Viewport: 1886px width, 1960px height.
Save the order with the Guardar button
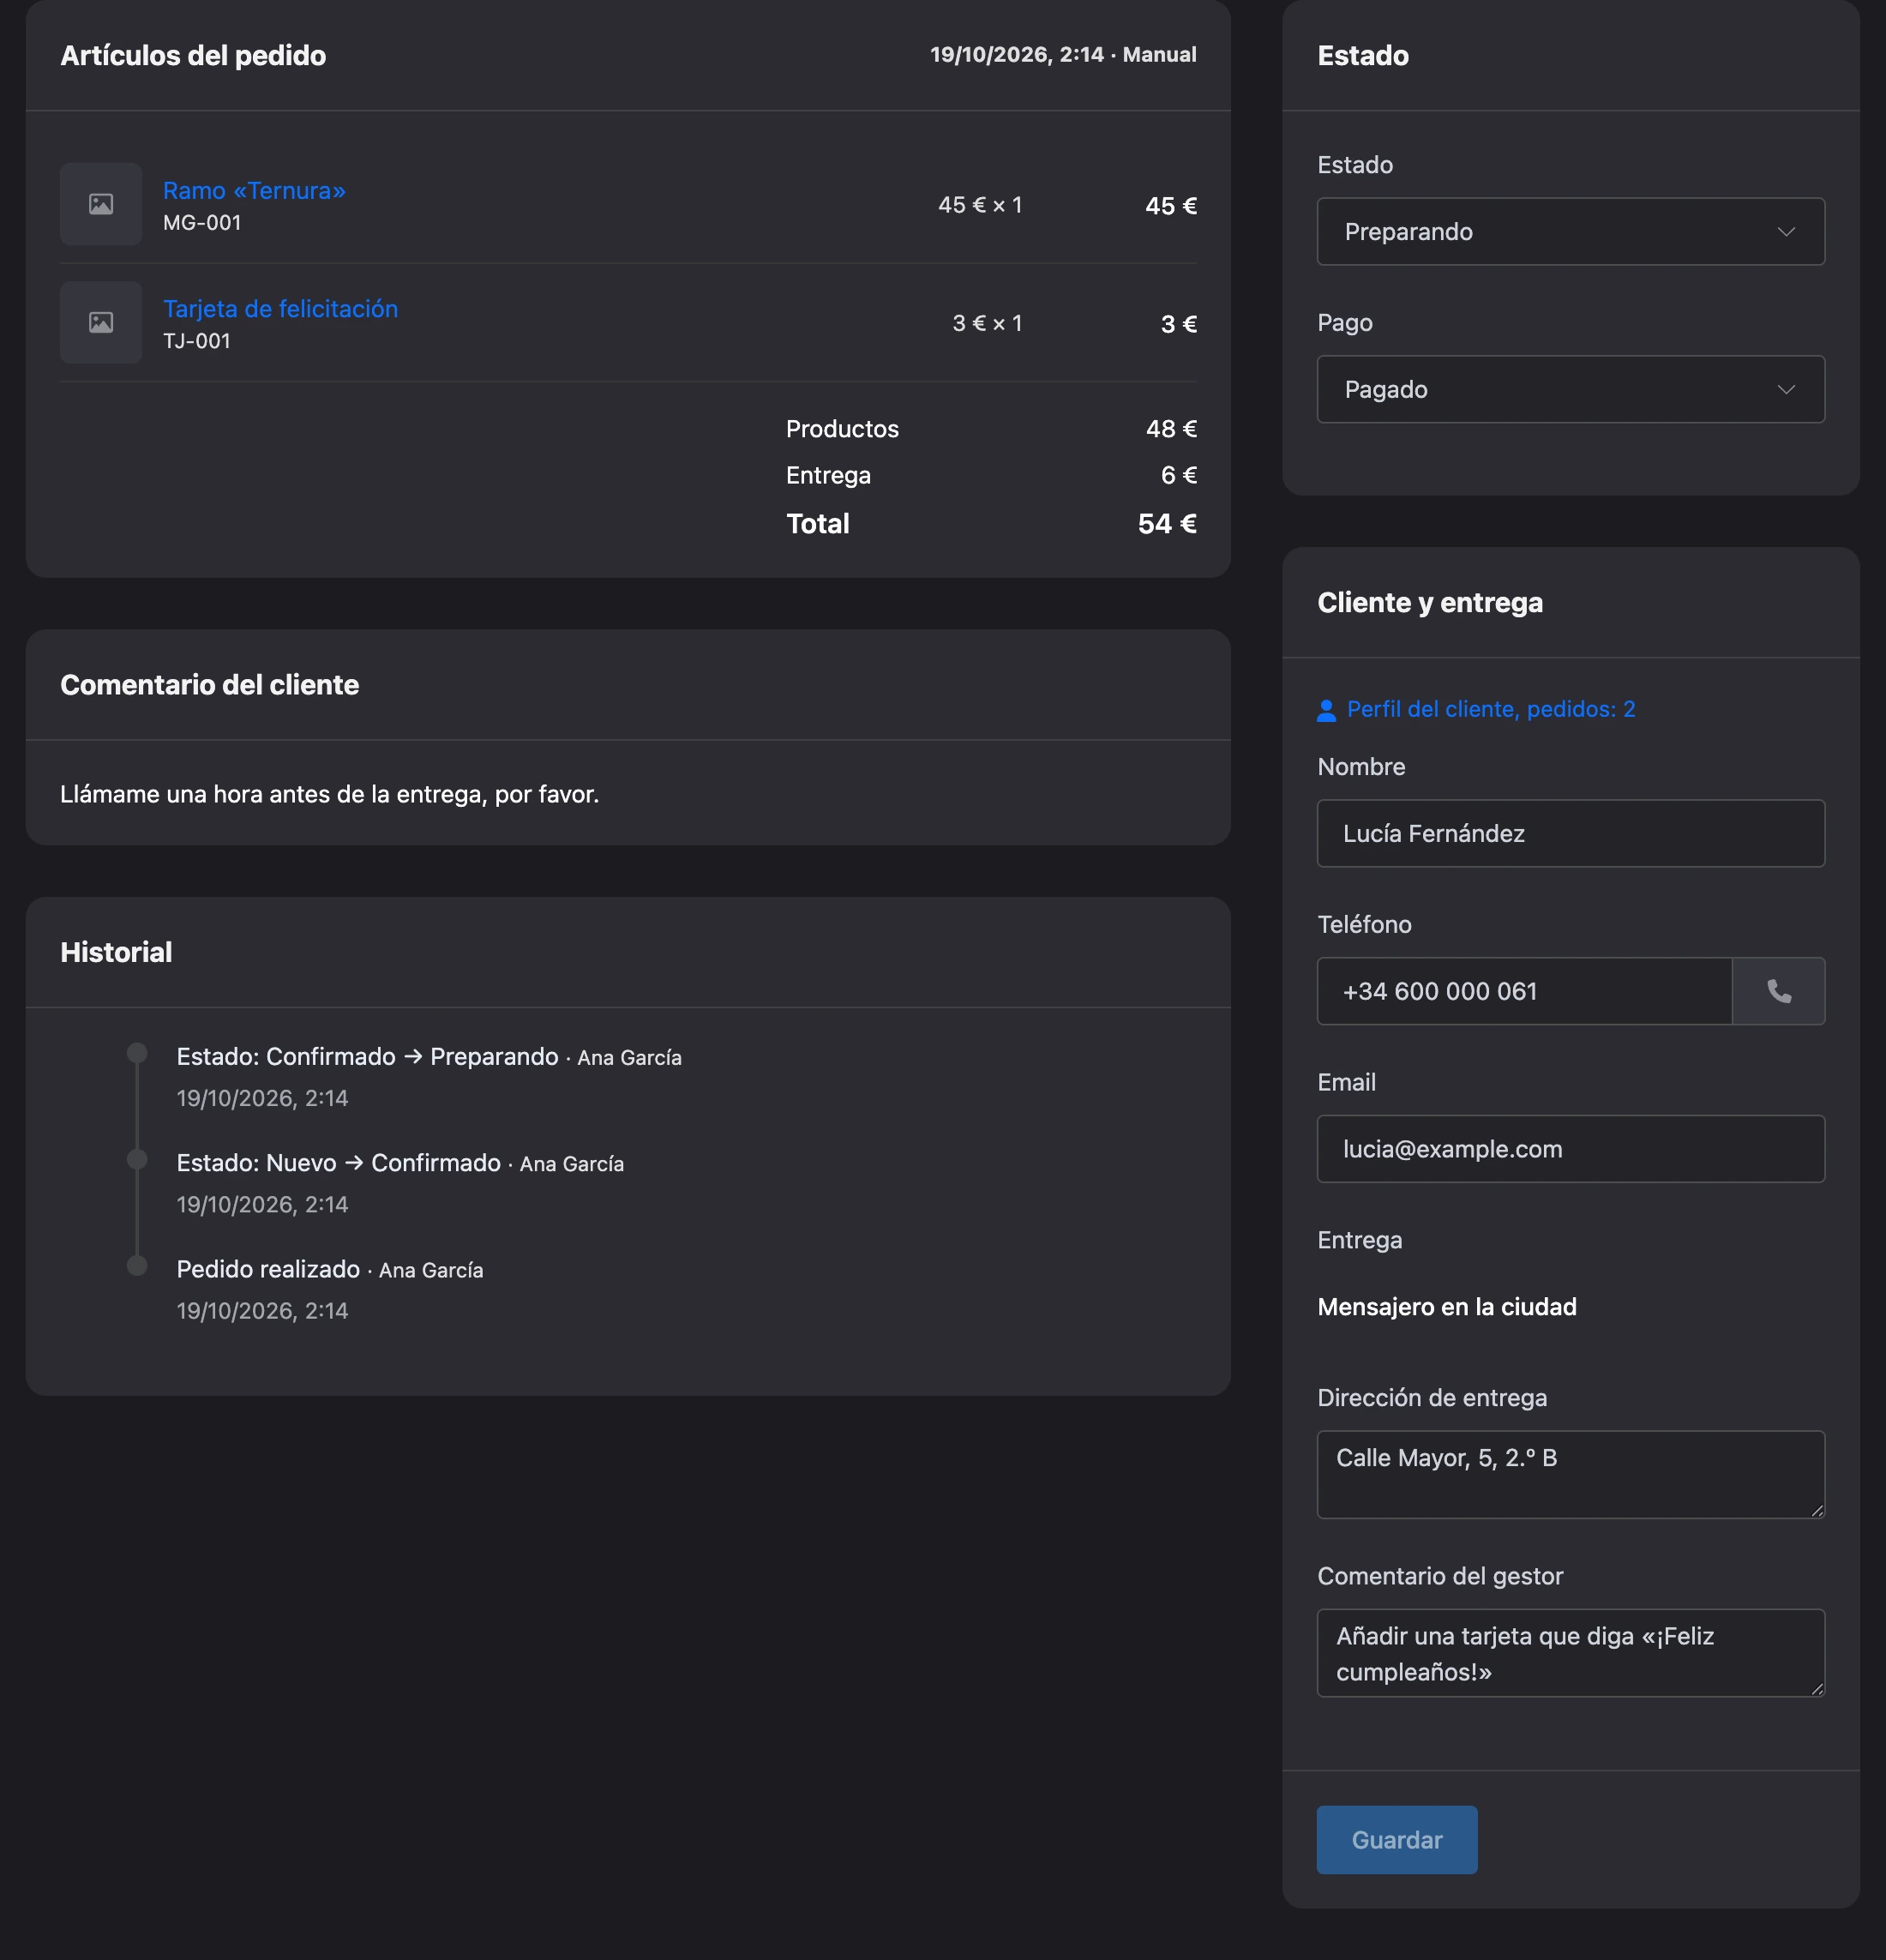(x=1396, y=1840)
